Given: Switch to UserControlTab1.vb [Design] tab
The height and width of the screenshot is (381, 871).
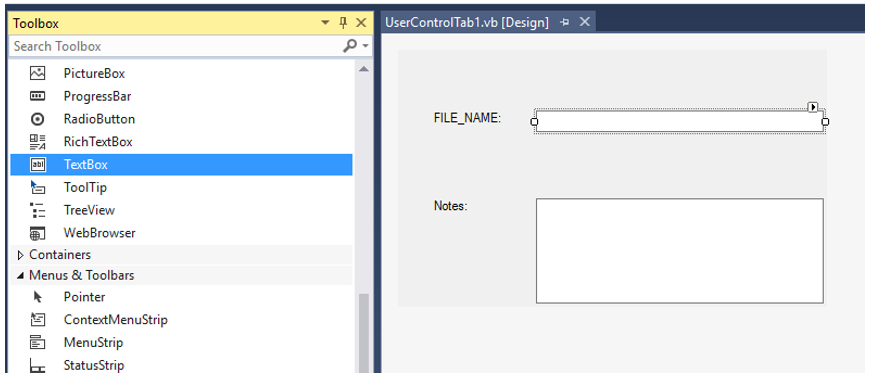Looking at the screenshot, I should (x=467, y=23).
